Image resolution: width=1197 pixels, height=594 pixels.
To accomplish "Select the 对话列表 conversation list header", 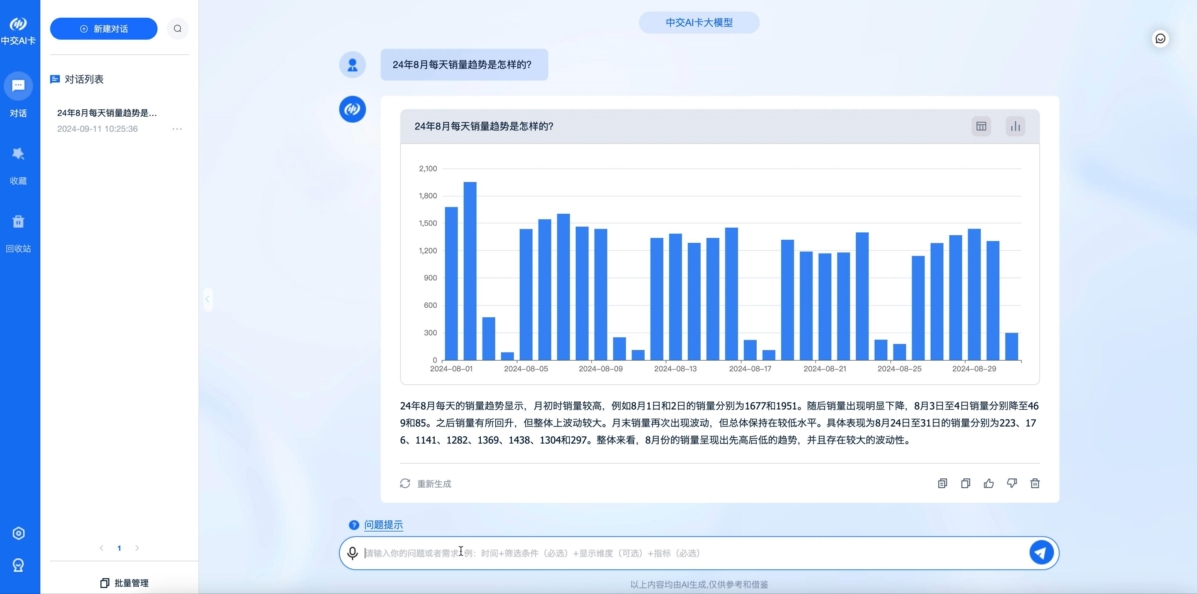I will tap(82, 80).
